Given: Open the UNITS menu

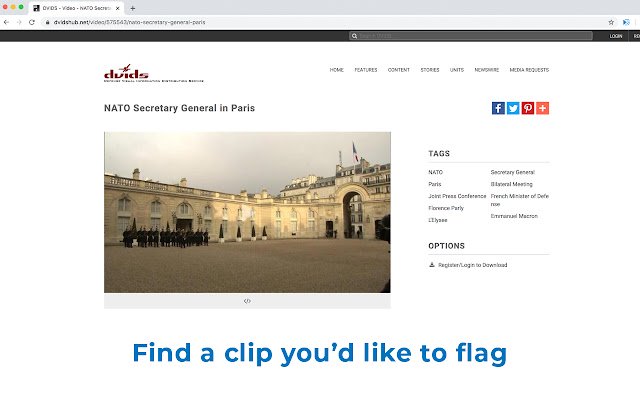Looking at the screenshot, I should point(457,70).
